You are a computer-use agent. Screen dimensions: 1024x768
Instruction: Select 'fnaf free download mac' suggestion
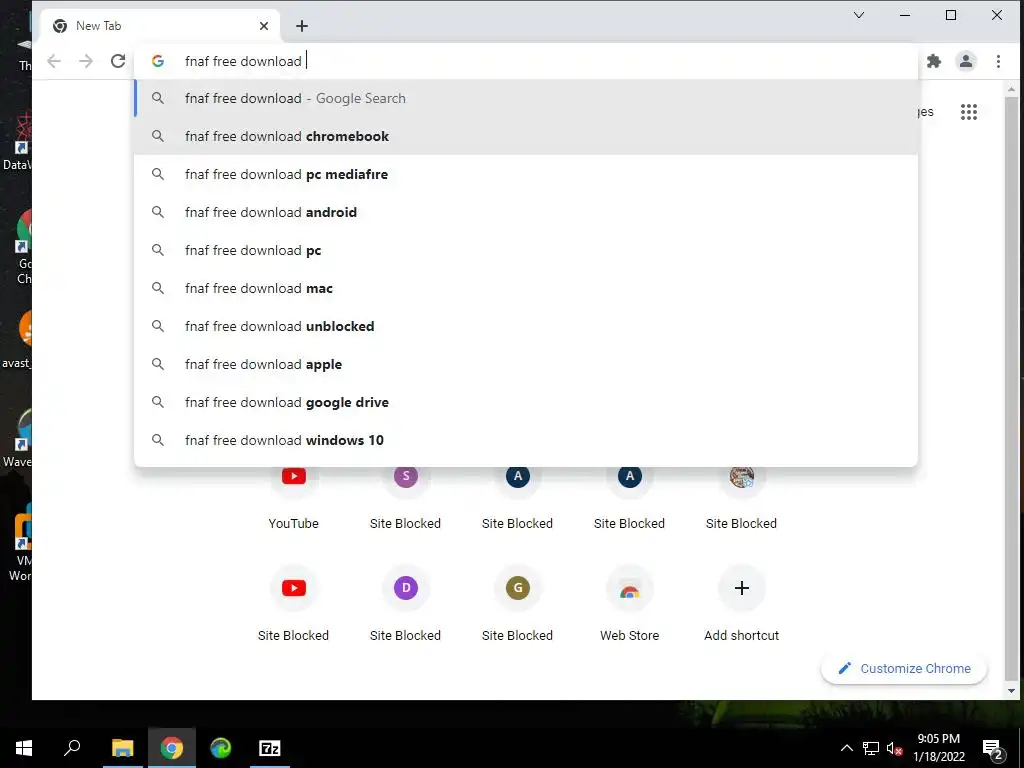(526, 288)
